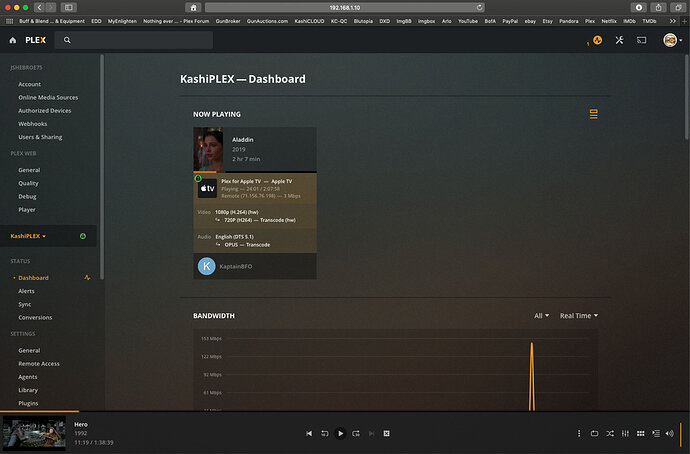Open Remote Access settings
The height and width of the screenshot is (454, 690).
pyautogui.click(x=39, y=363)
